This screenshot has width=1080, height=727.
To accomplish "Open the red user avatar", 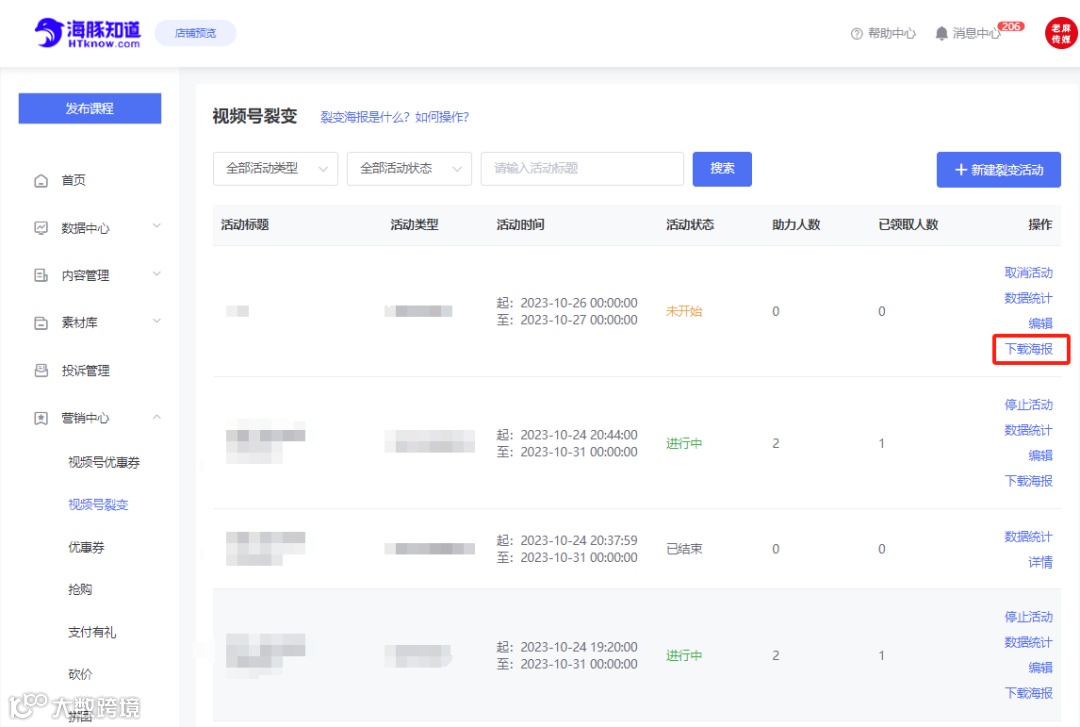I will (1061, 33).
